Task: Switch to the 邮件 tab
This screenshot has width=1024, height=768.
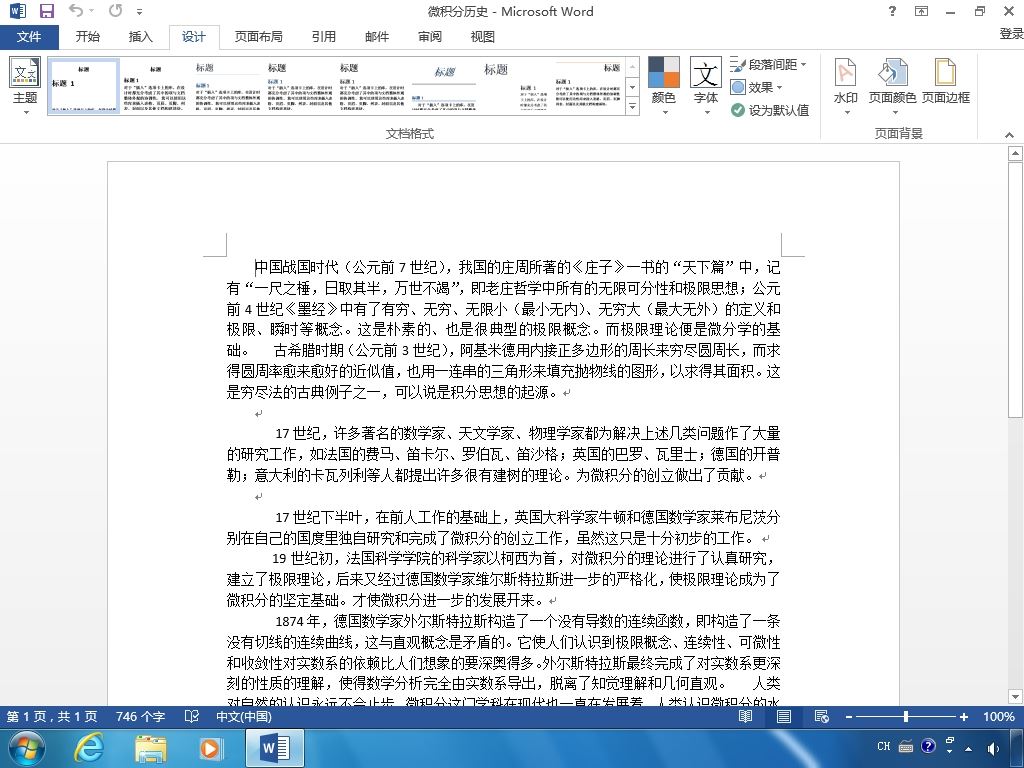Action: click(x=377, y=37)
